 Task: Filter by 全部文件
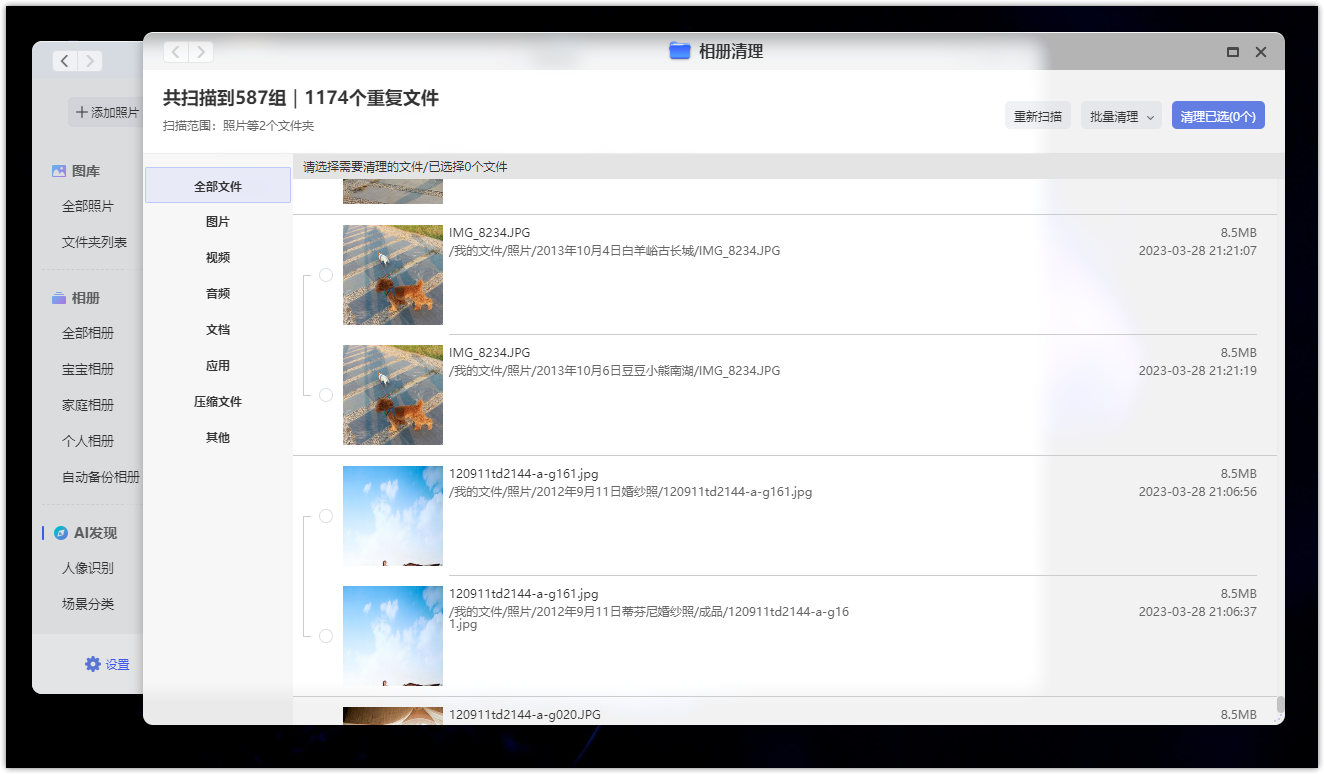tap(218, 186)
